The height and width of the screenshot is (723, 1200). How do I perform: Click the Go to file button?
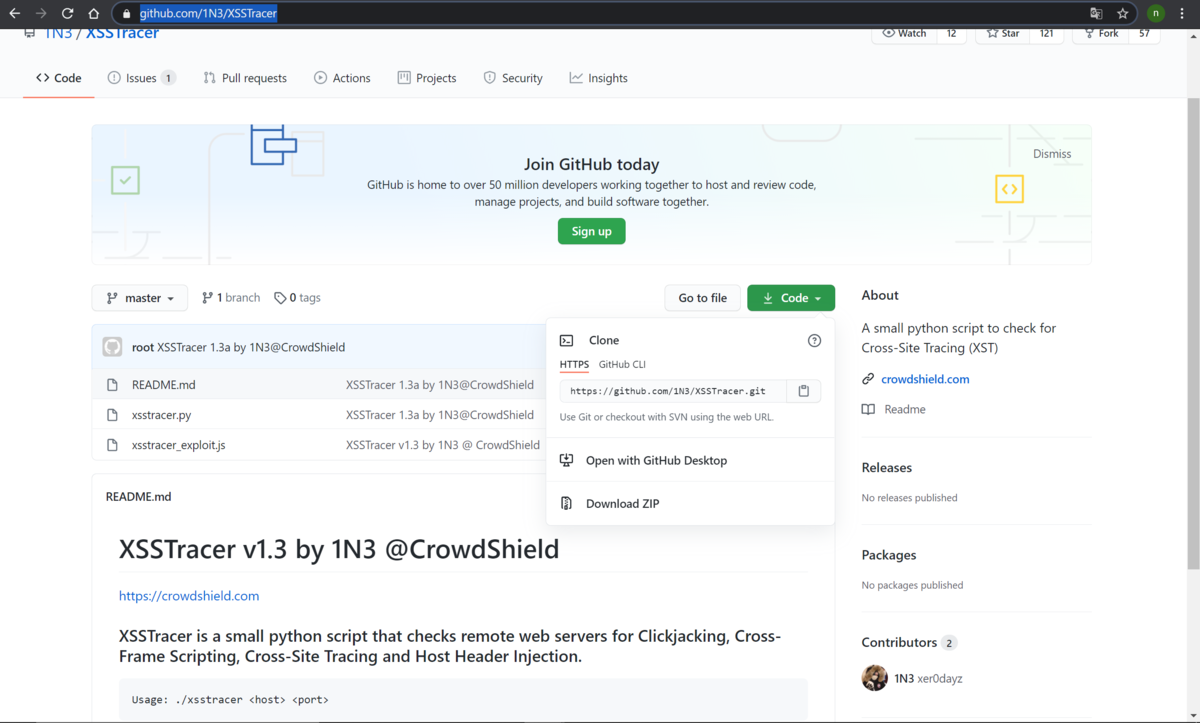[x=703, y=298]
